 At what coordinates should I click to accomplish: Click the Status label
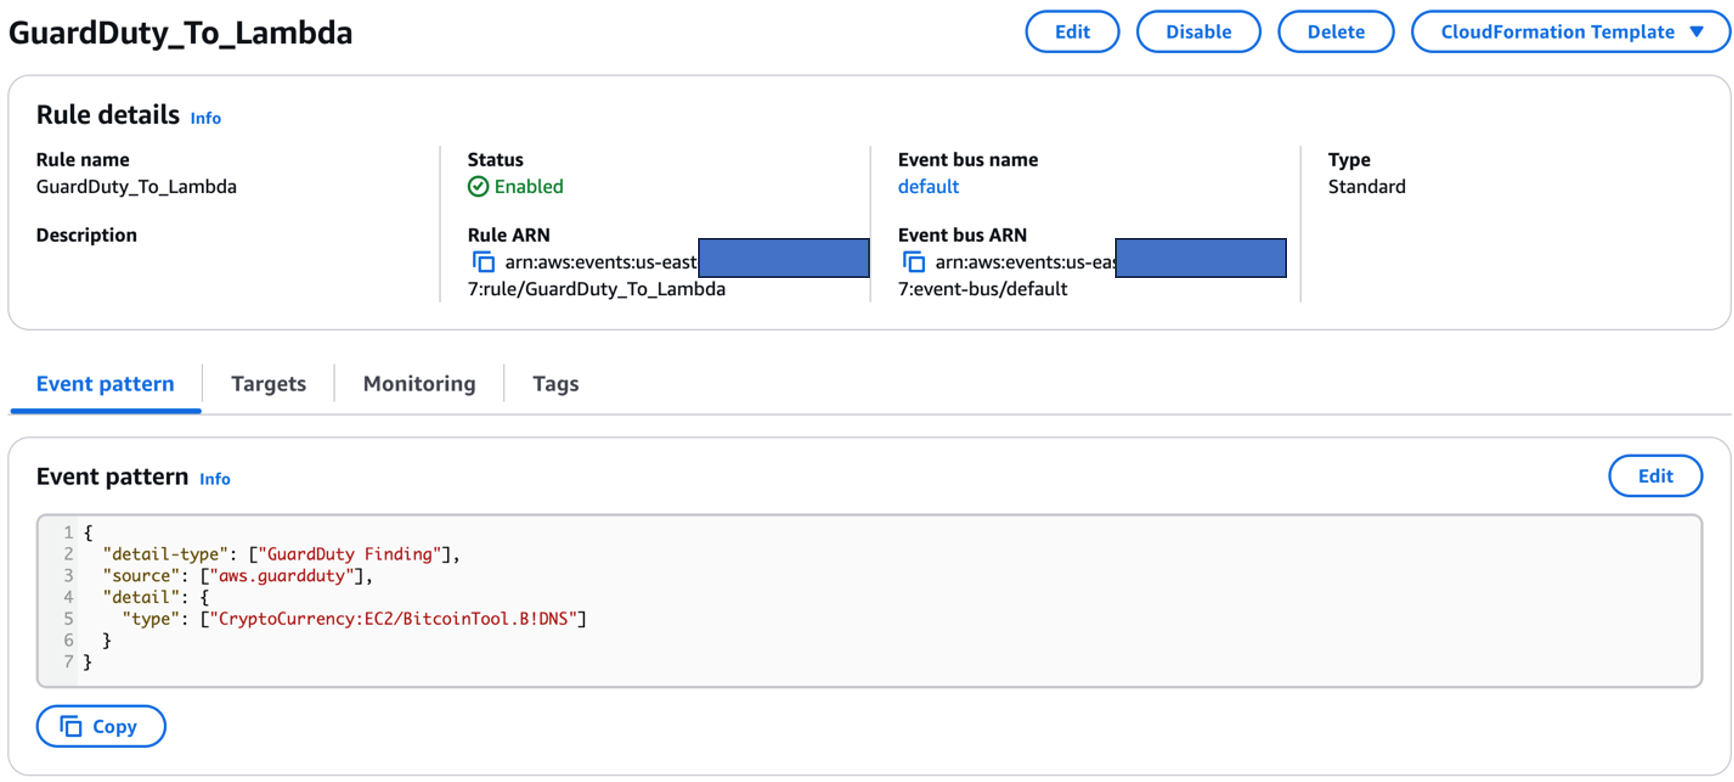point(496,160)
